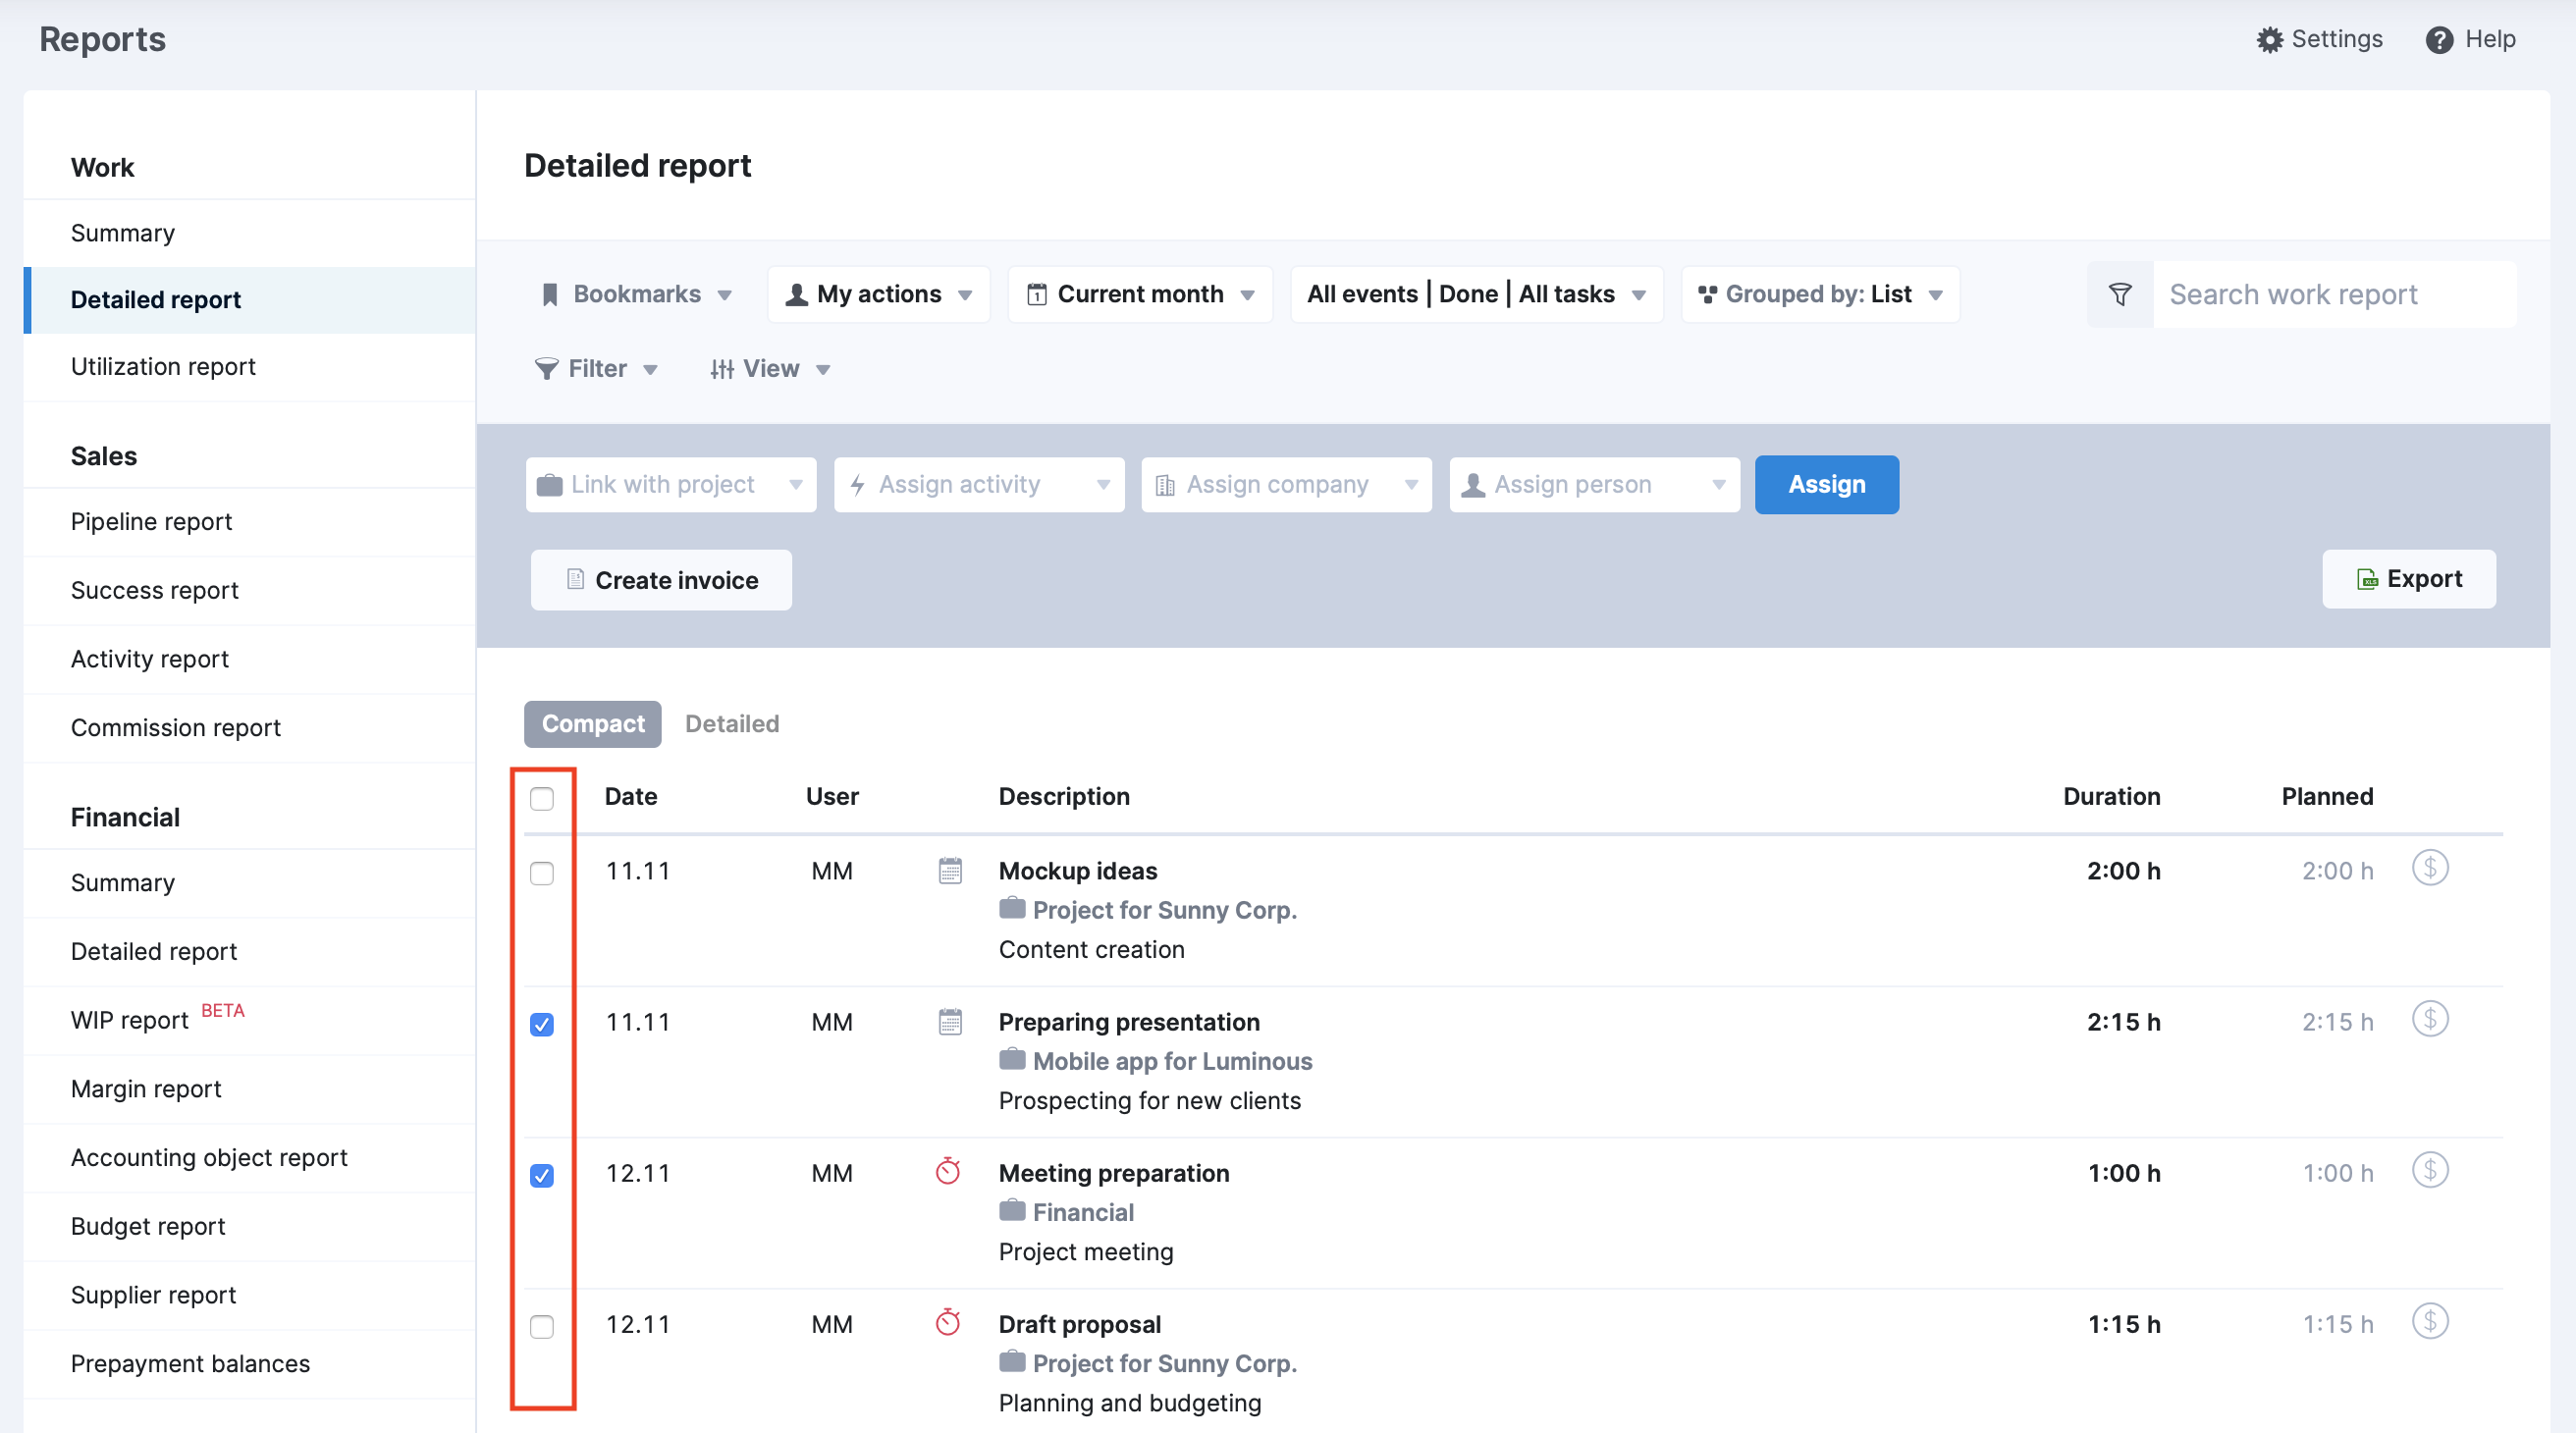Open Link with project dropdown
This screenshot has width=2576, height=1433.
click(671, 485)
